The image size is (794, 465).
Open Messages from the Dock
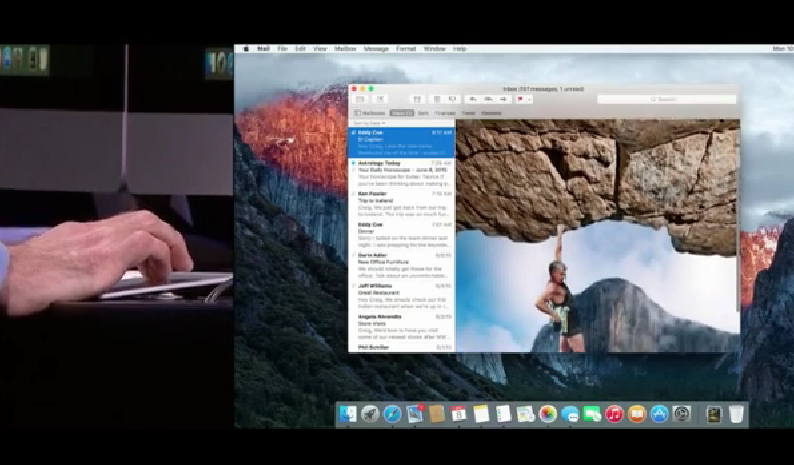pos(570,414)
